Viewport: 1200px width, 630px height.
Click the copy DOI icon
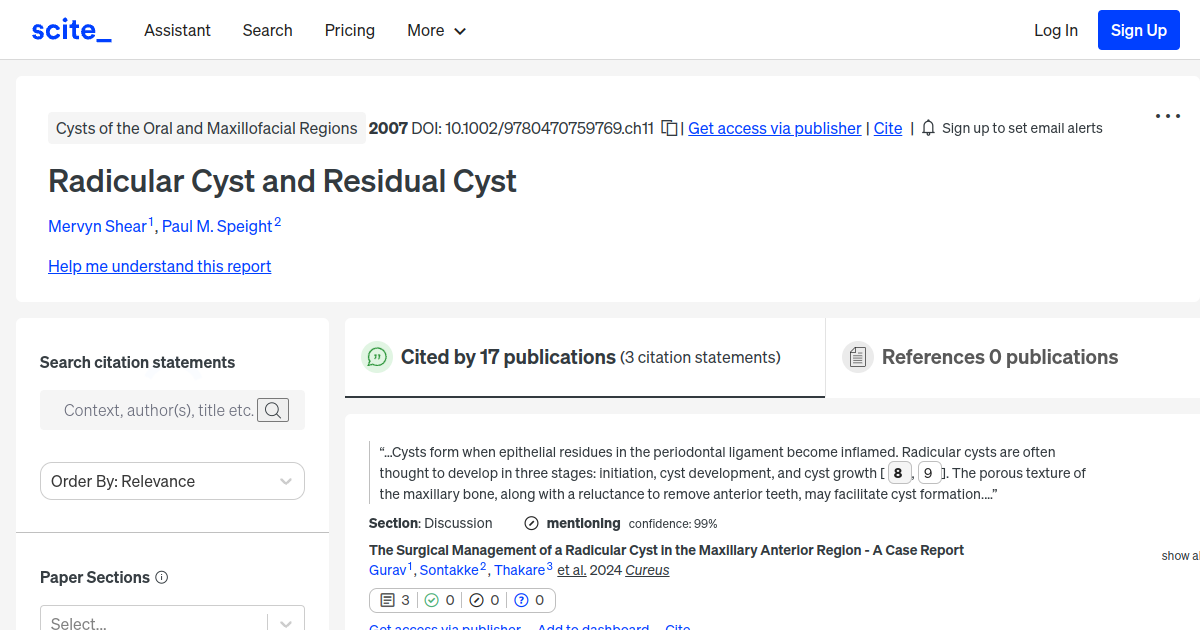[669, 128]
